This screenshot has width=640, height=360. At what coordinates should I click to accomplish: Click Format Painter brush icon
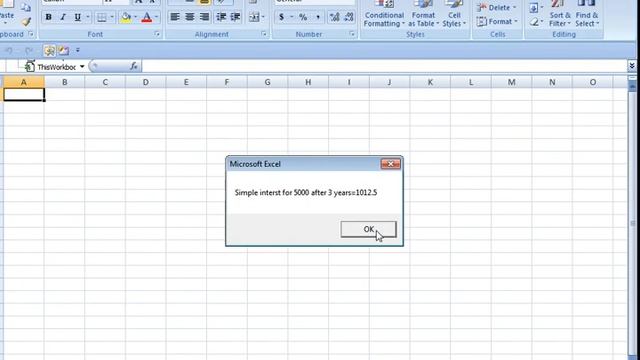point(26,22)
